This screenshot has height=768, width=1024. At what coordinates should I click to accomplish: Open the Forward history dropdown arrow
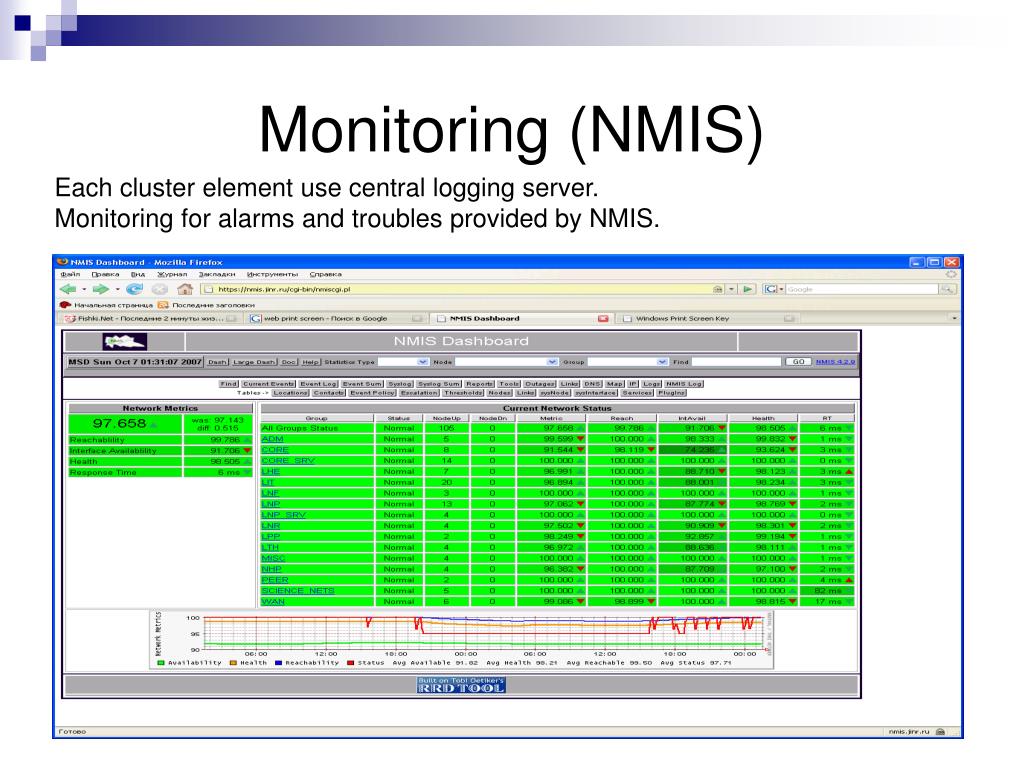118,289
